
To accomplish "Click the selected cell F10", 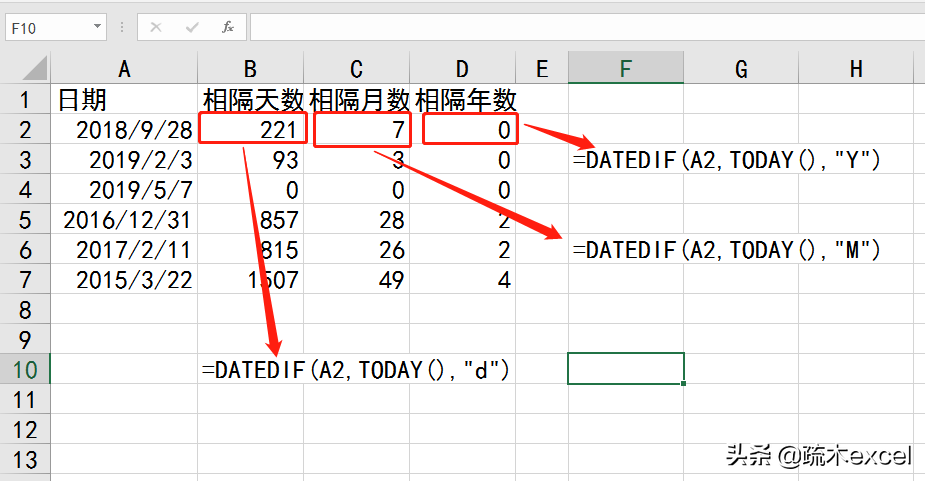I will 626,369.
